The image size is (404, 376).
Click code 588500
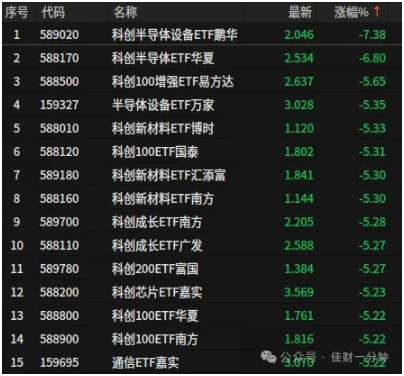pos(59,81)
